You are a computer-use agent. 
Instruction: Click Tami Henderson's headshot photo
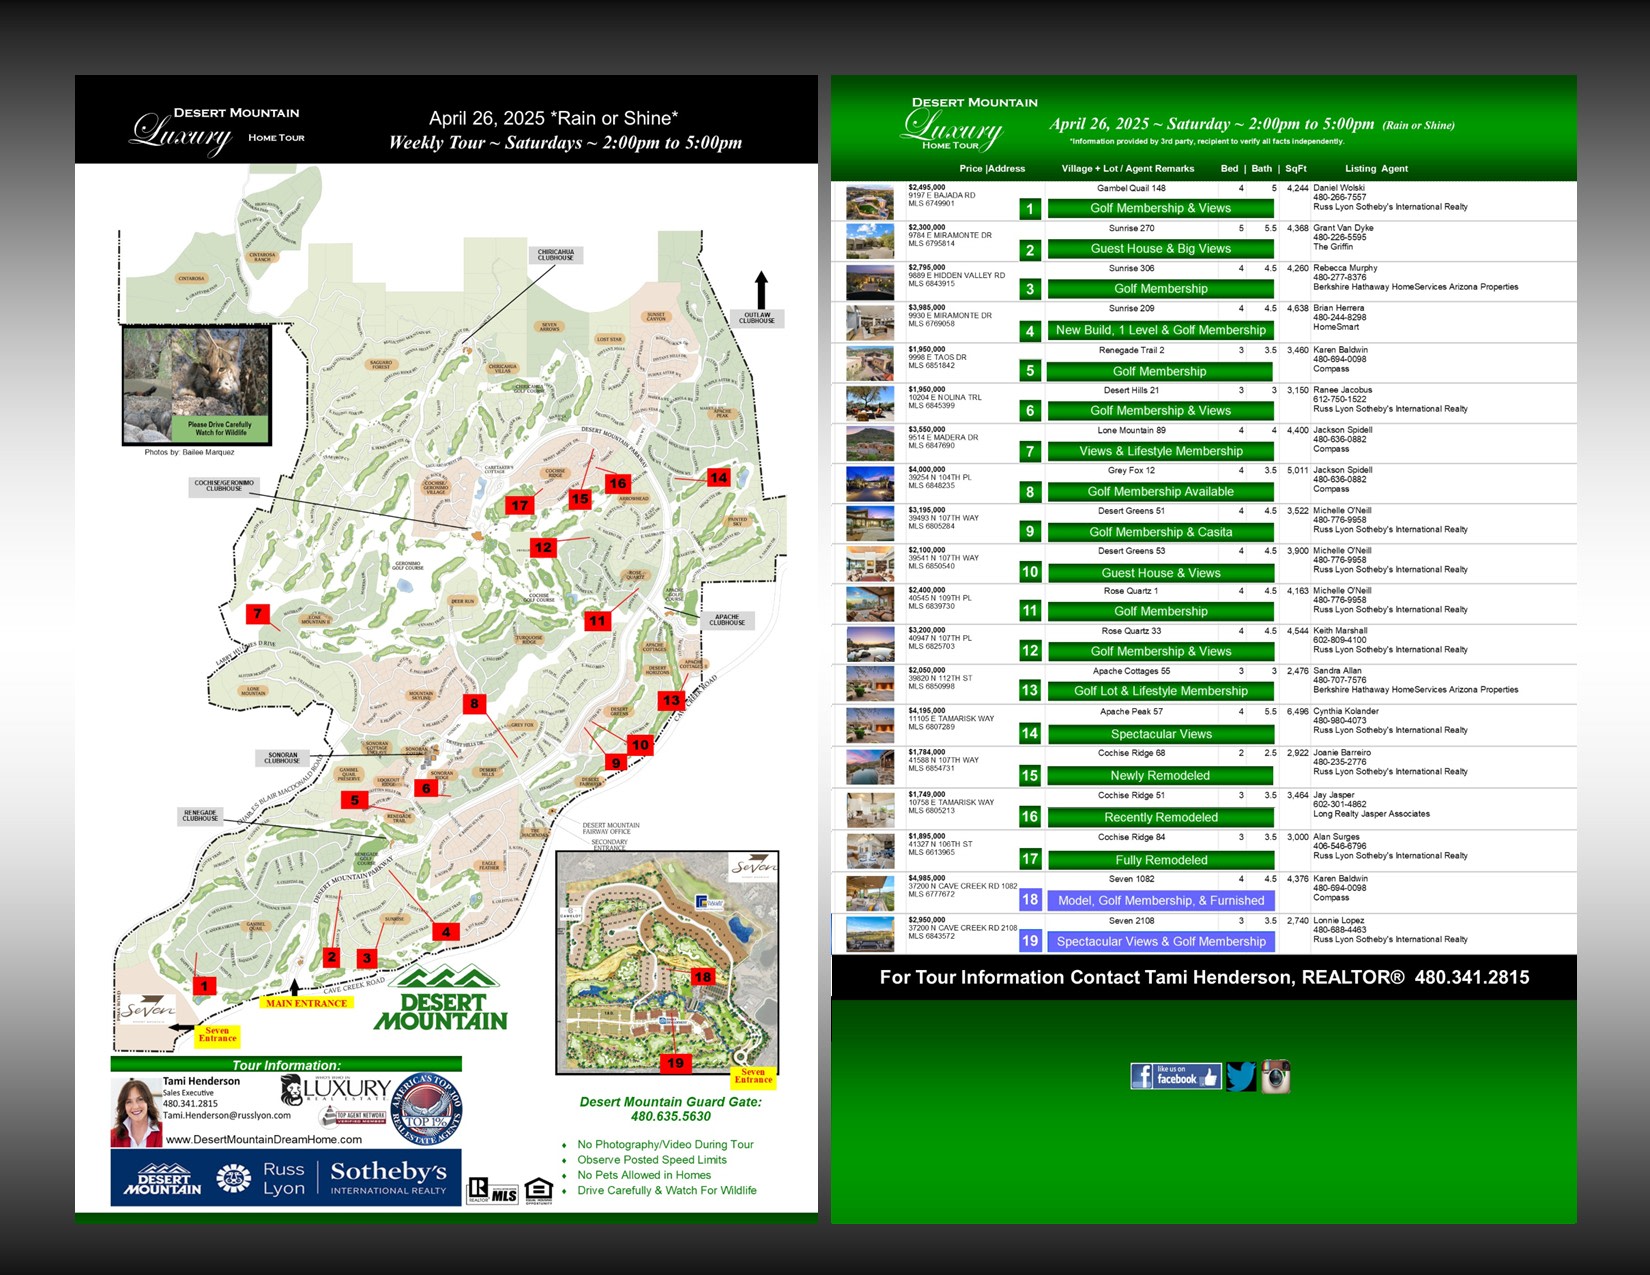(136, 1111)
